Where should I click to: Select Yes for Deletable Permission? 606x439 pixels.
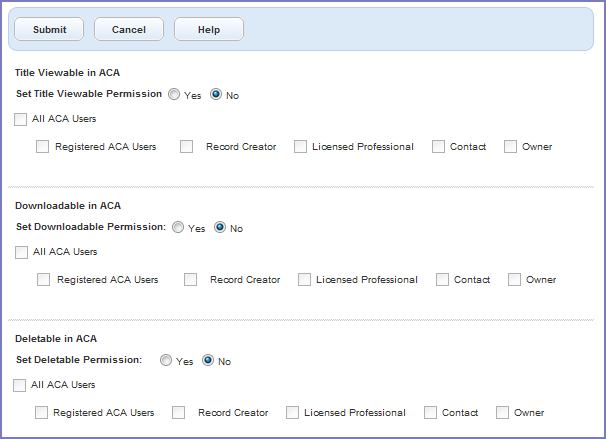click(166, 361)
